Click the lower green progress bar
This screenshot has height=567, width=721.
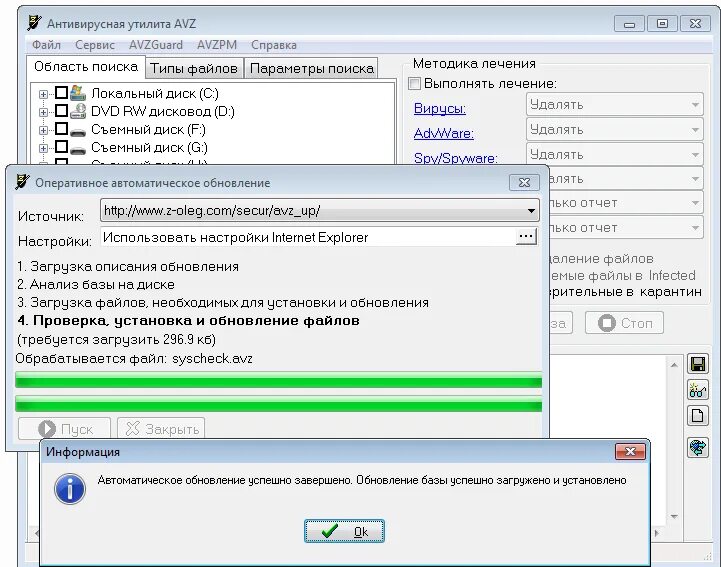pos(279,404)
